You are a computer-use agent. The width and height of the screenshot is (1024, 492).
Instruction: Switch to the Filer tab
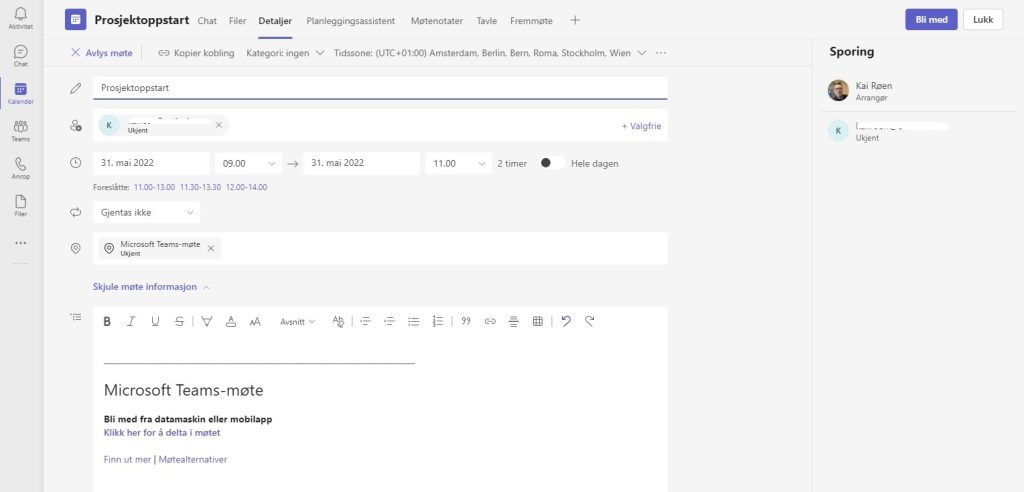click(238, 21)
